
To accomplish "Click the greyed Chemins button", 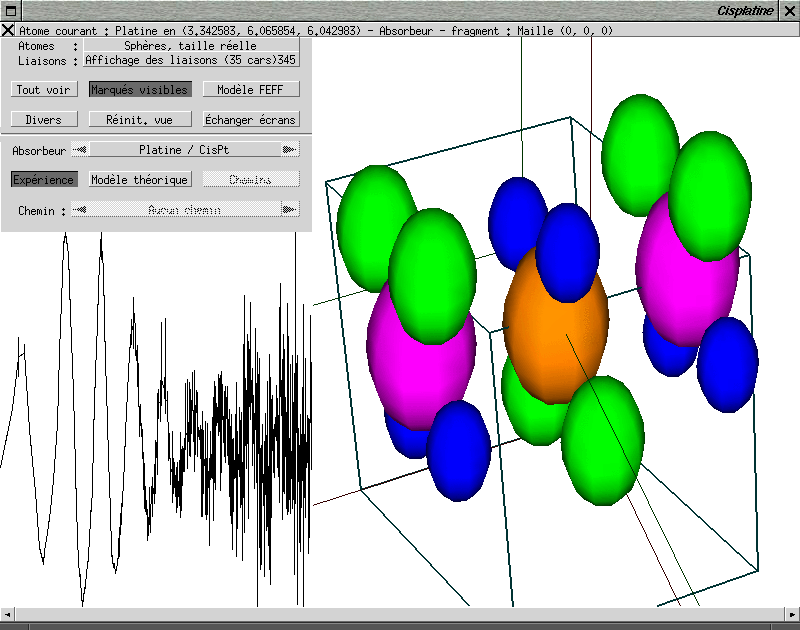I will coord(251,179).
